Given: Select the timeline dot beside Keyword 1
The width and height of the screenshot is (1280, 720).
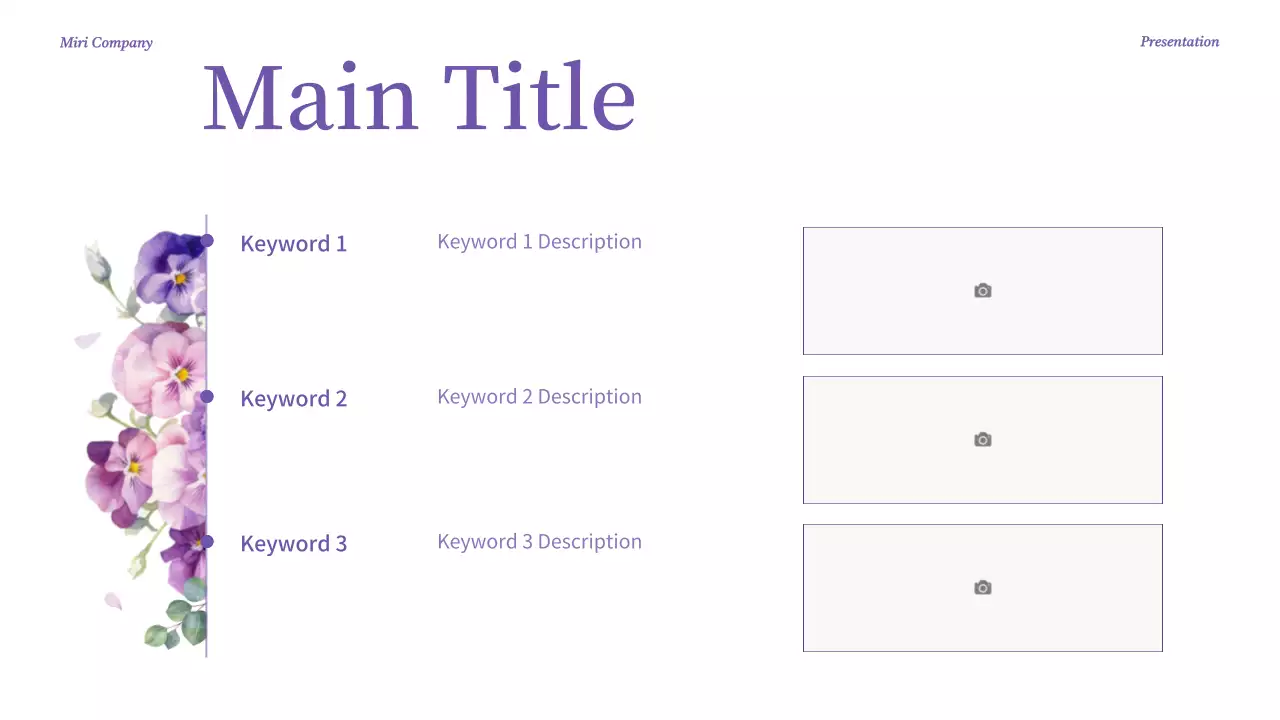Looking at the screenshot, I should [207, 241].
